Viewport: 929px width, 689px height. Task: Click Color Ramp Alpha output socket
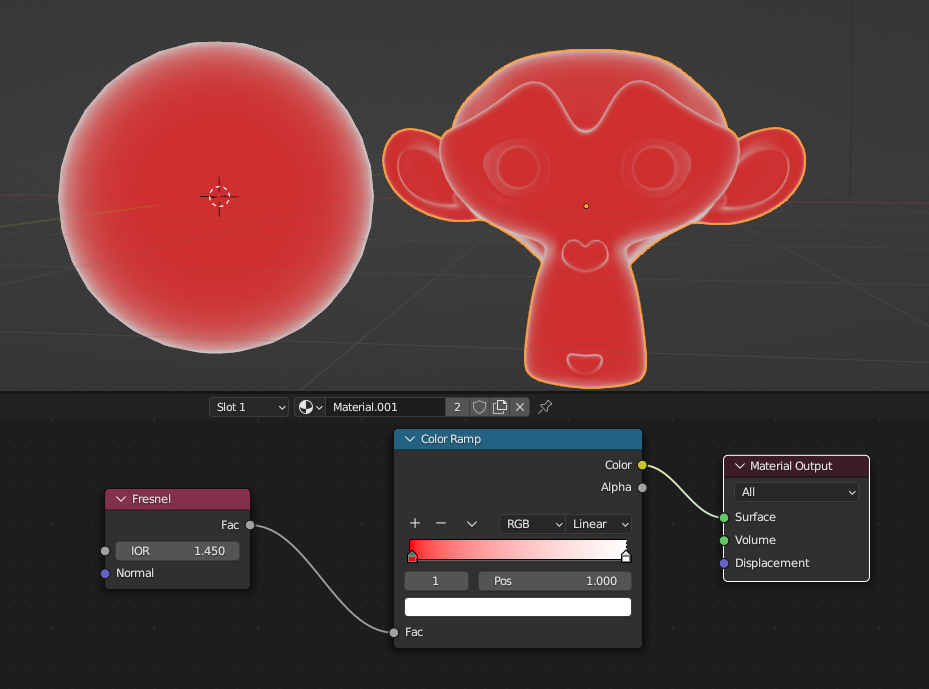pyautogui.click(x=642, y=488)
